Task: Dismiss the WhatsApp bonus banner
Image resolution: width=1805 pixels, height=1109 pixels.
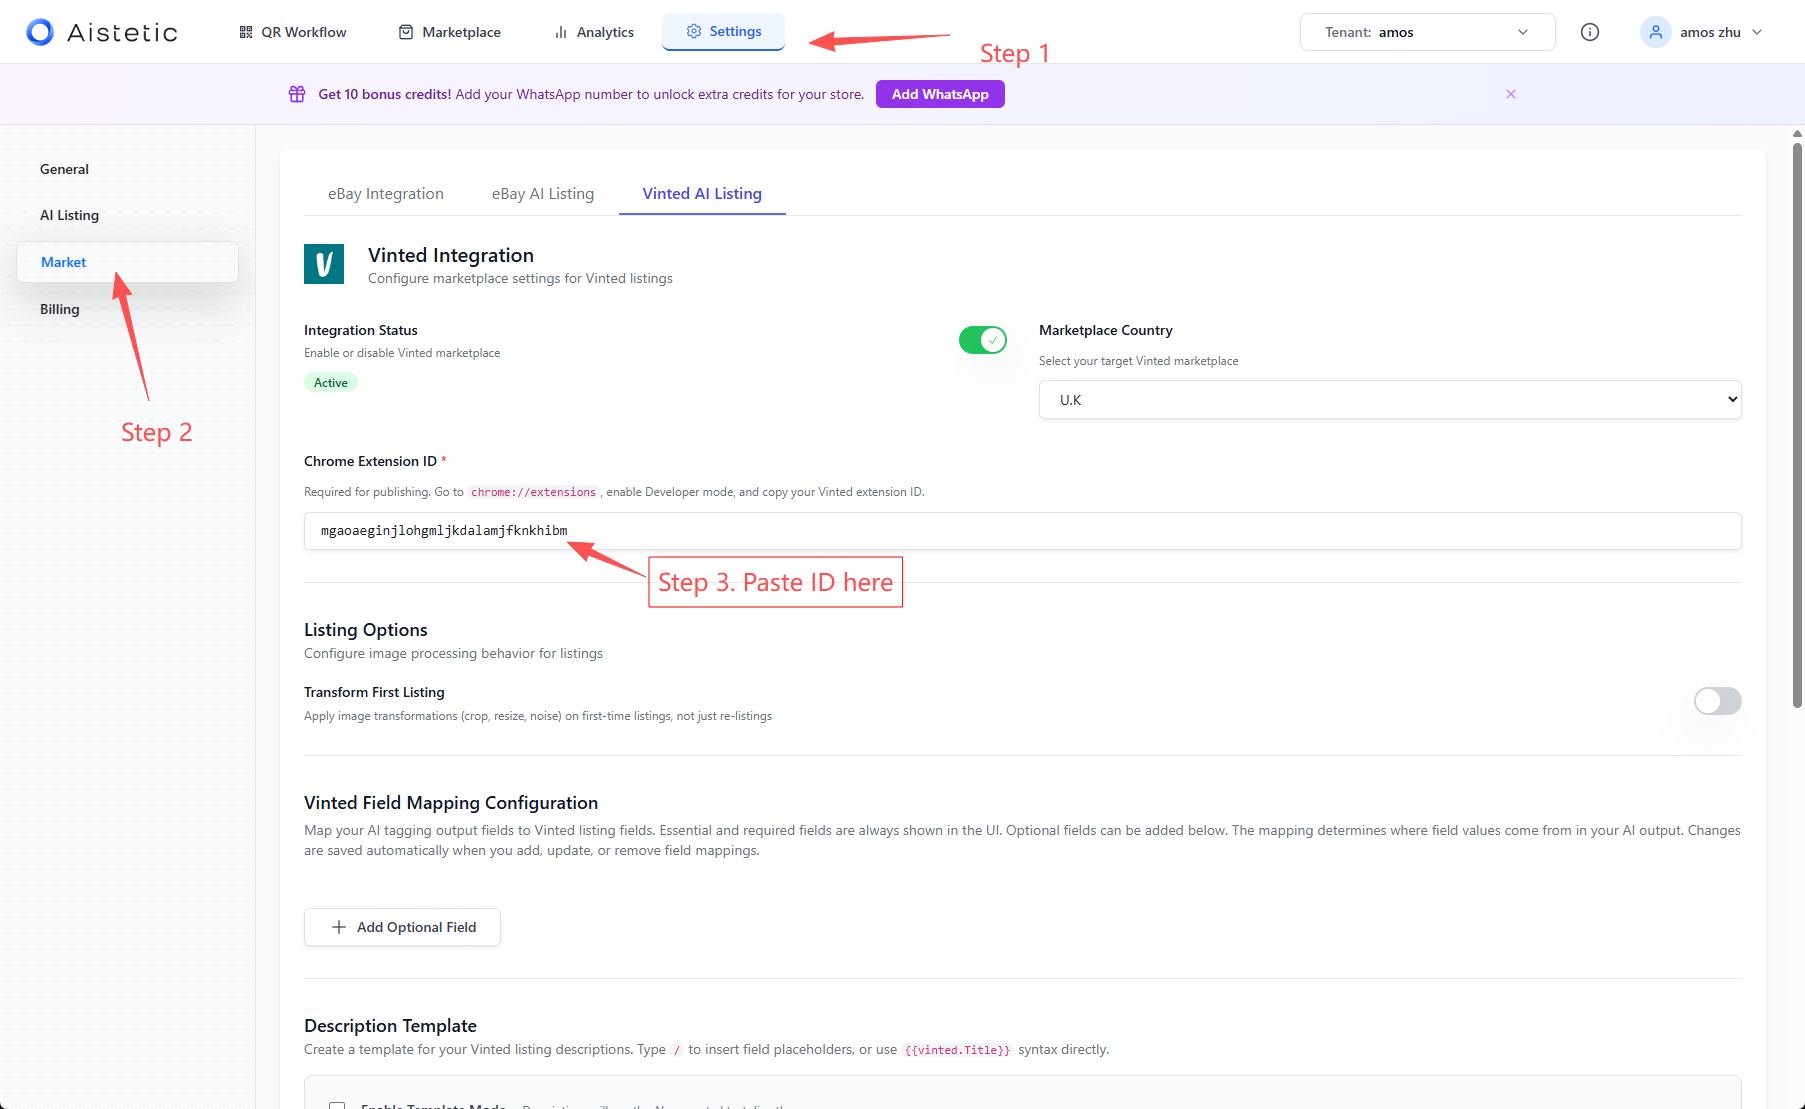Action: pos(1511,94)
